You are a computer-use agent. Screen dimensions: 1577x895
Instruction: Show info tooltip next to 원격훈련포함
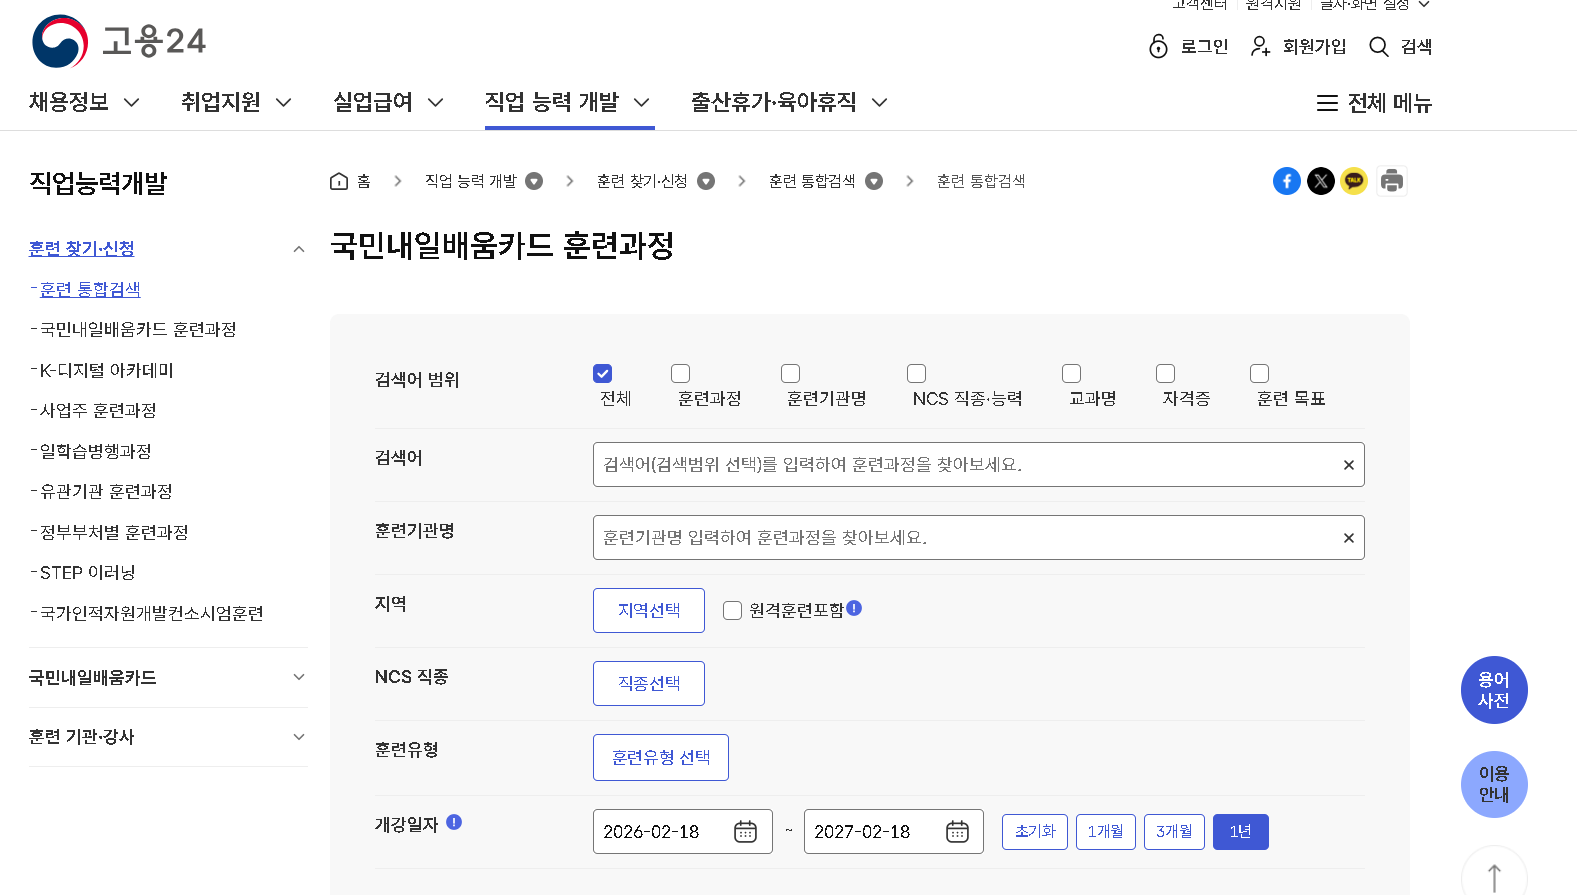[854, 608]
